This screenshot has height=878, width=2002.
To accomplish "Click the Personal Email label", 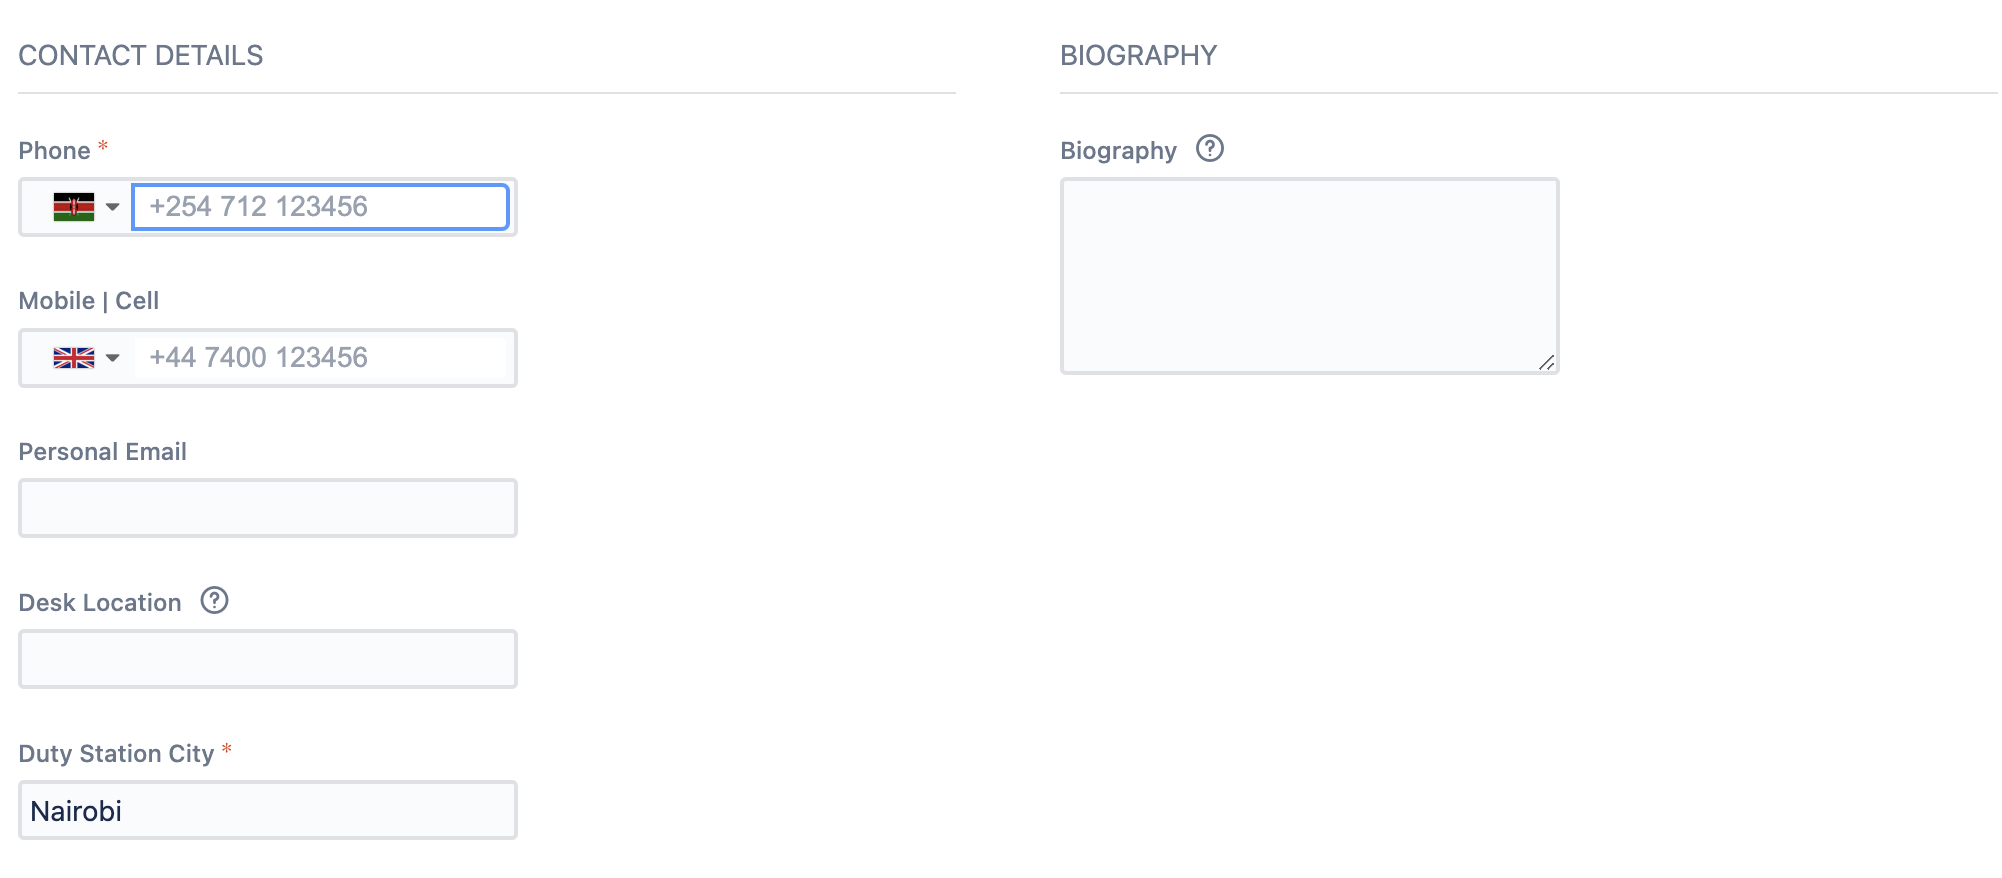I will (103, 452).
